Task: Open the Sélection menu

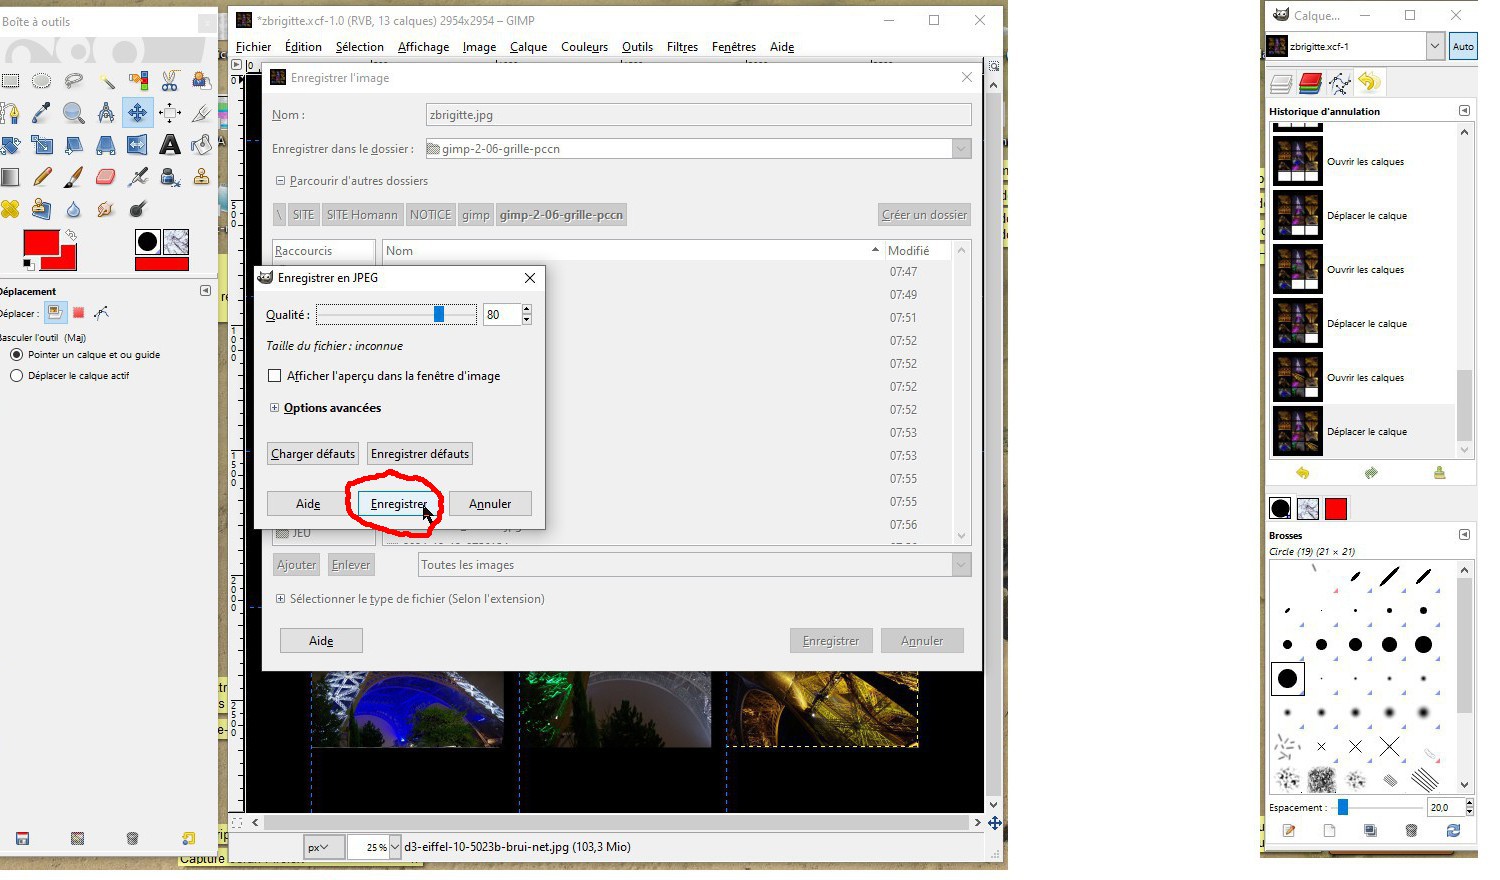Action: tap(359, 47)
